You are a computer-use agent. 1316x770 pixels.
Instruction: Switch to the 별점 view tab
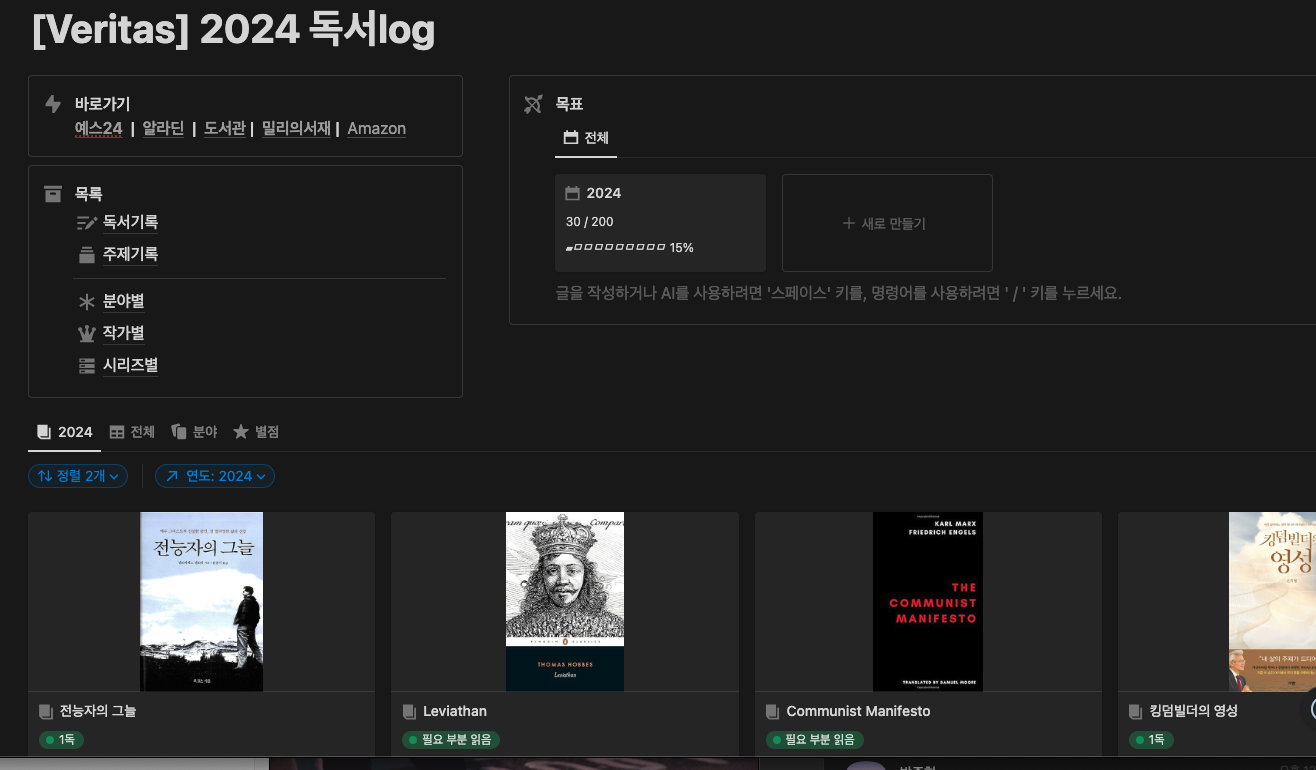pyautogui.click(x=256, y=432)
